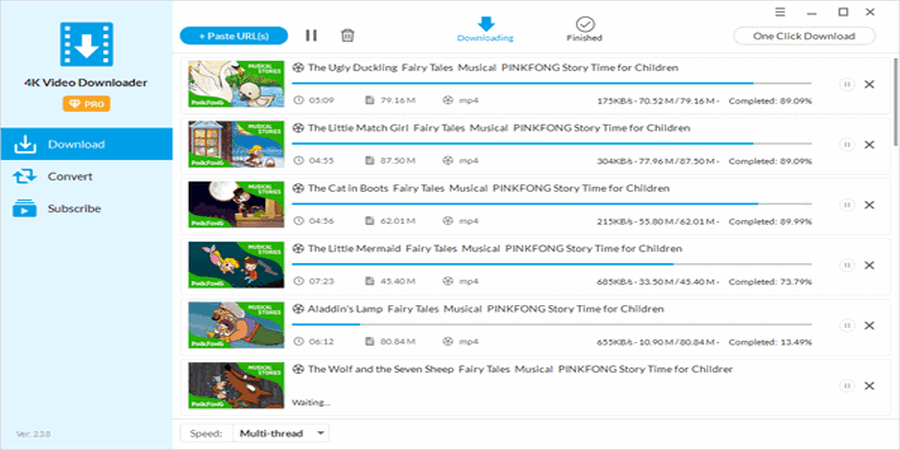Open the Speed Multi-thread dropdown
900x450 pixels.
pyautogui.click(x=281, y=433)
